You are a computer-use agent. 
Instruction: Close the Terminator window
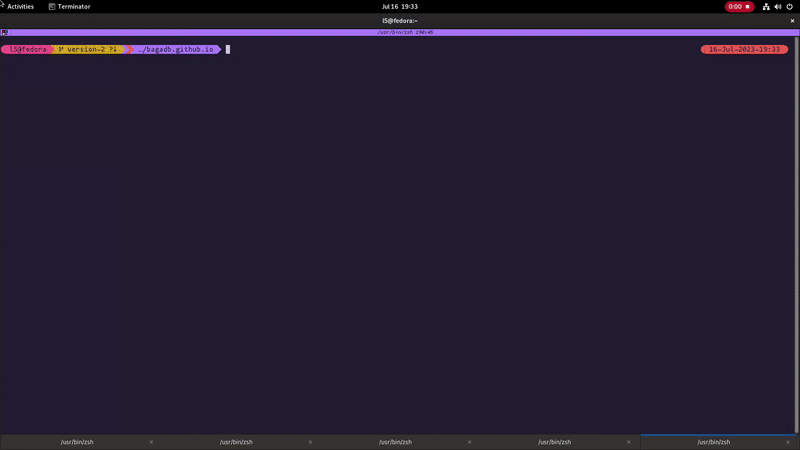pos(792,21)
